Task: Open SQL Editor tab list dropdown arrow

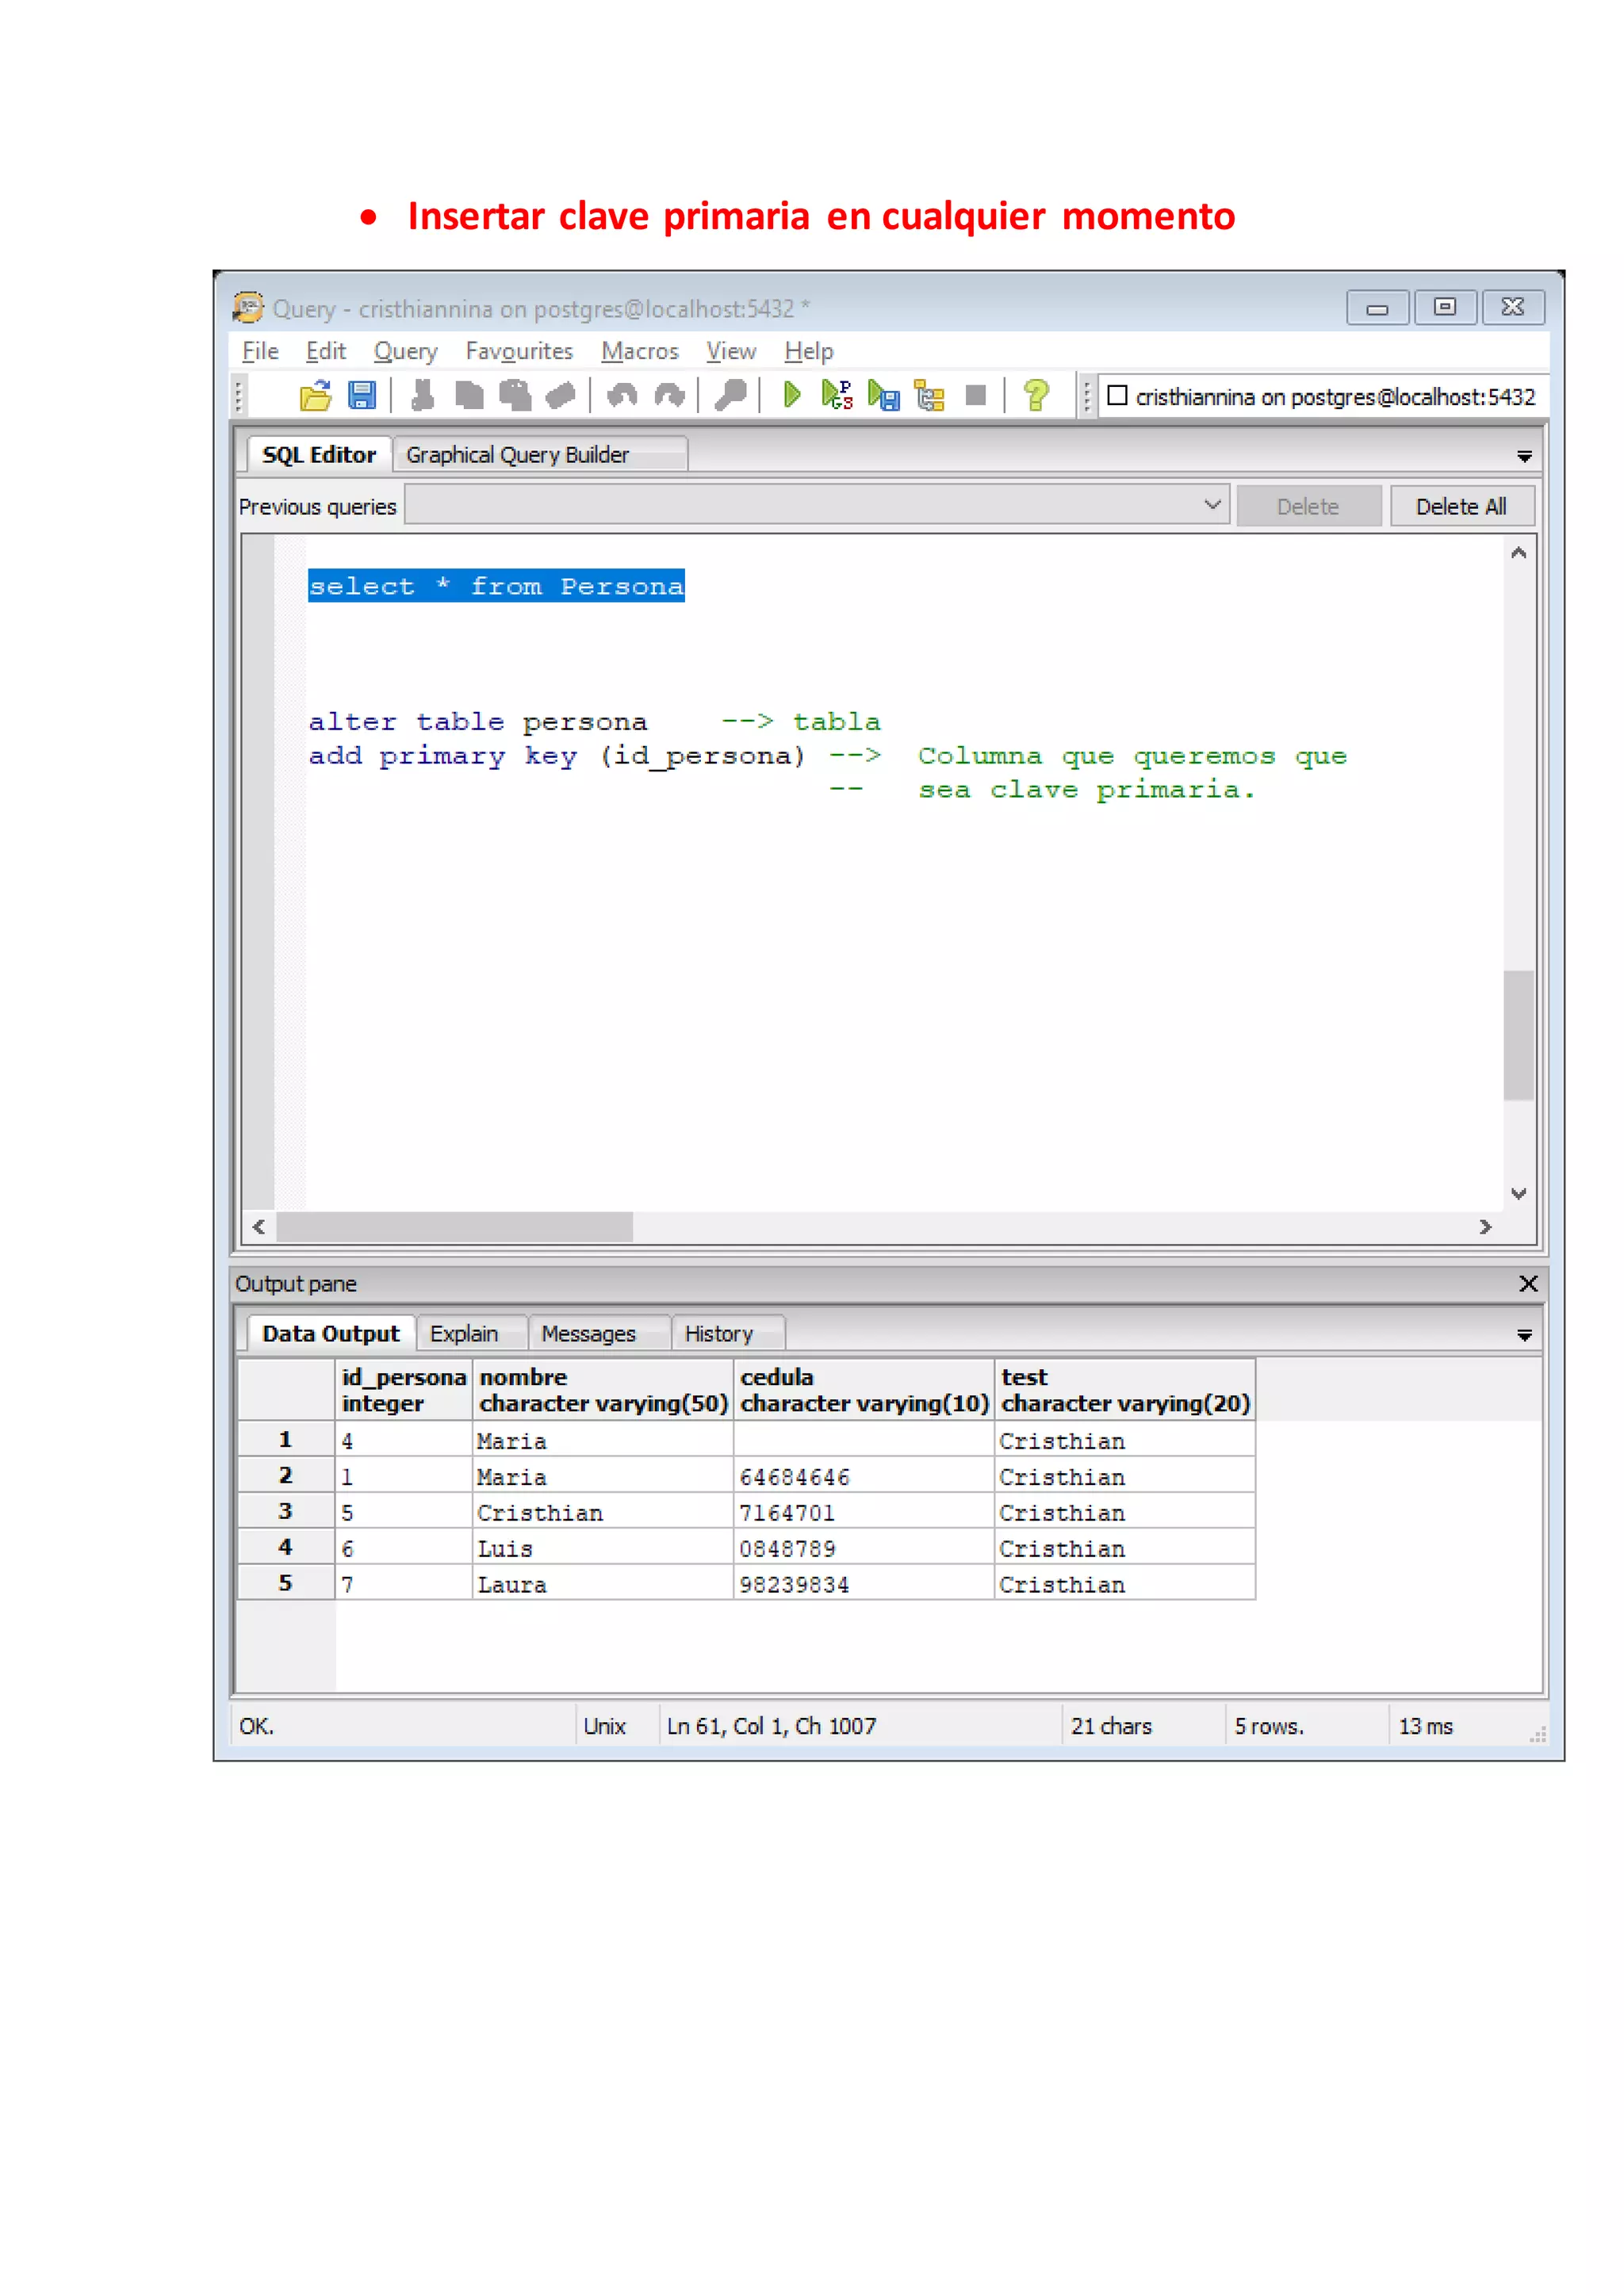Action: pos(1524,456)
